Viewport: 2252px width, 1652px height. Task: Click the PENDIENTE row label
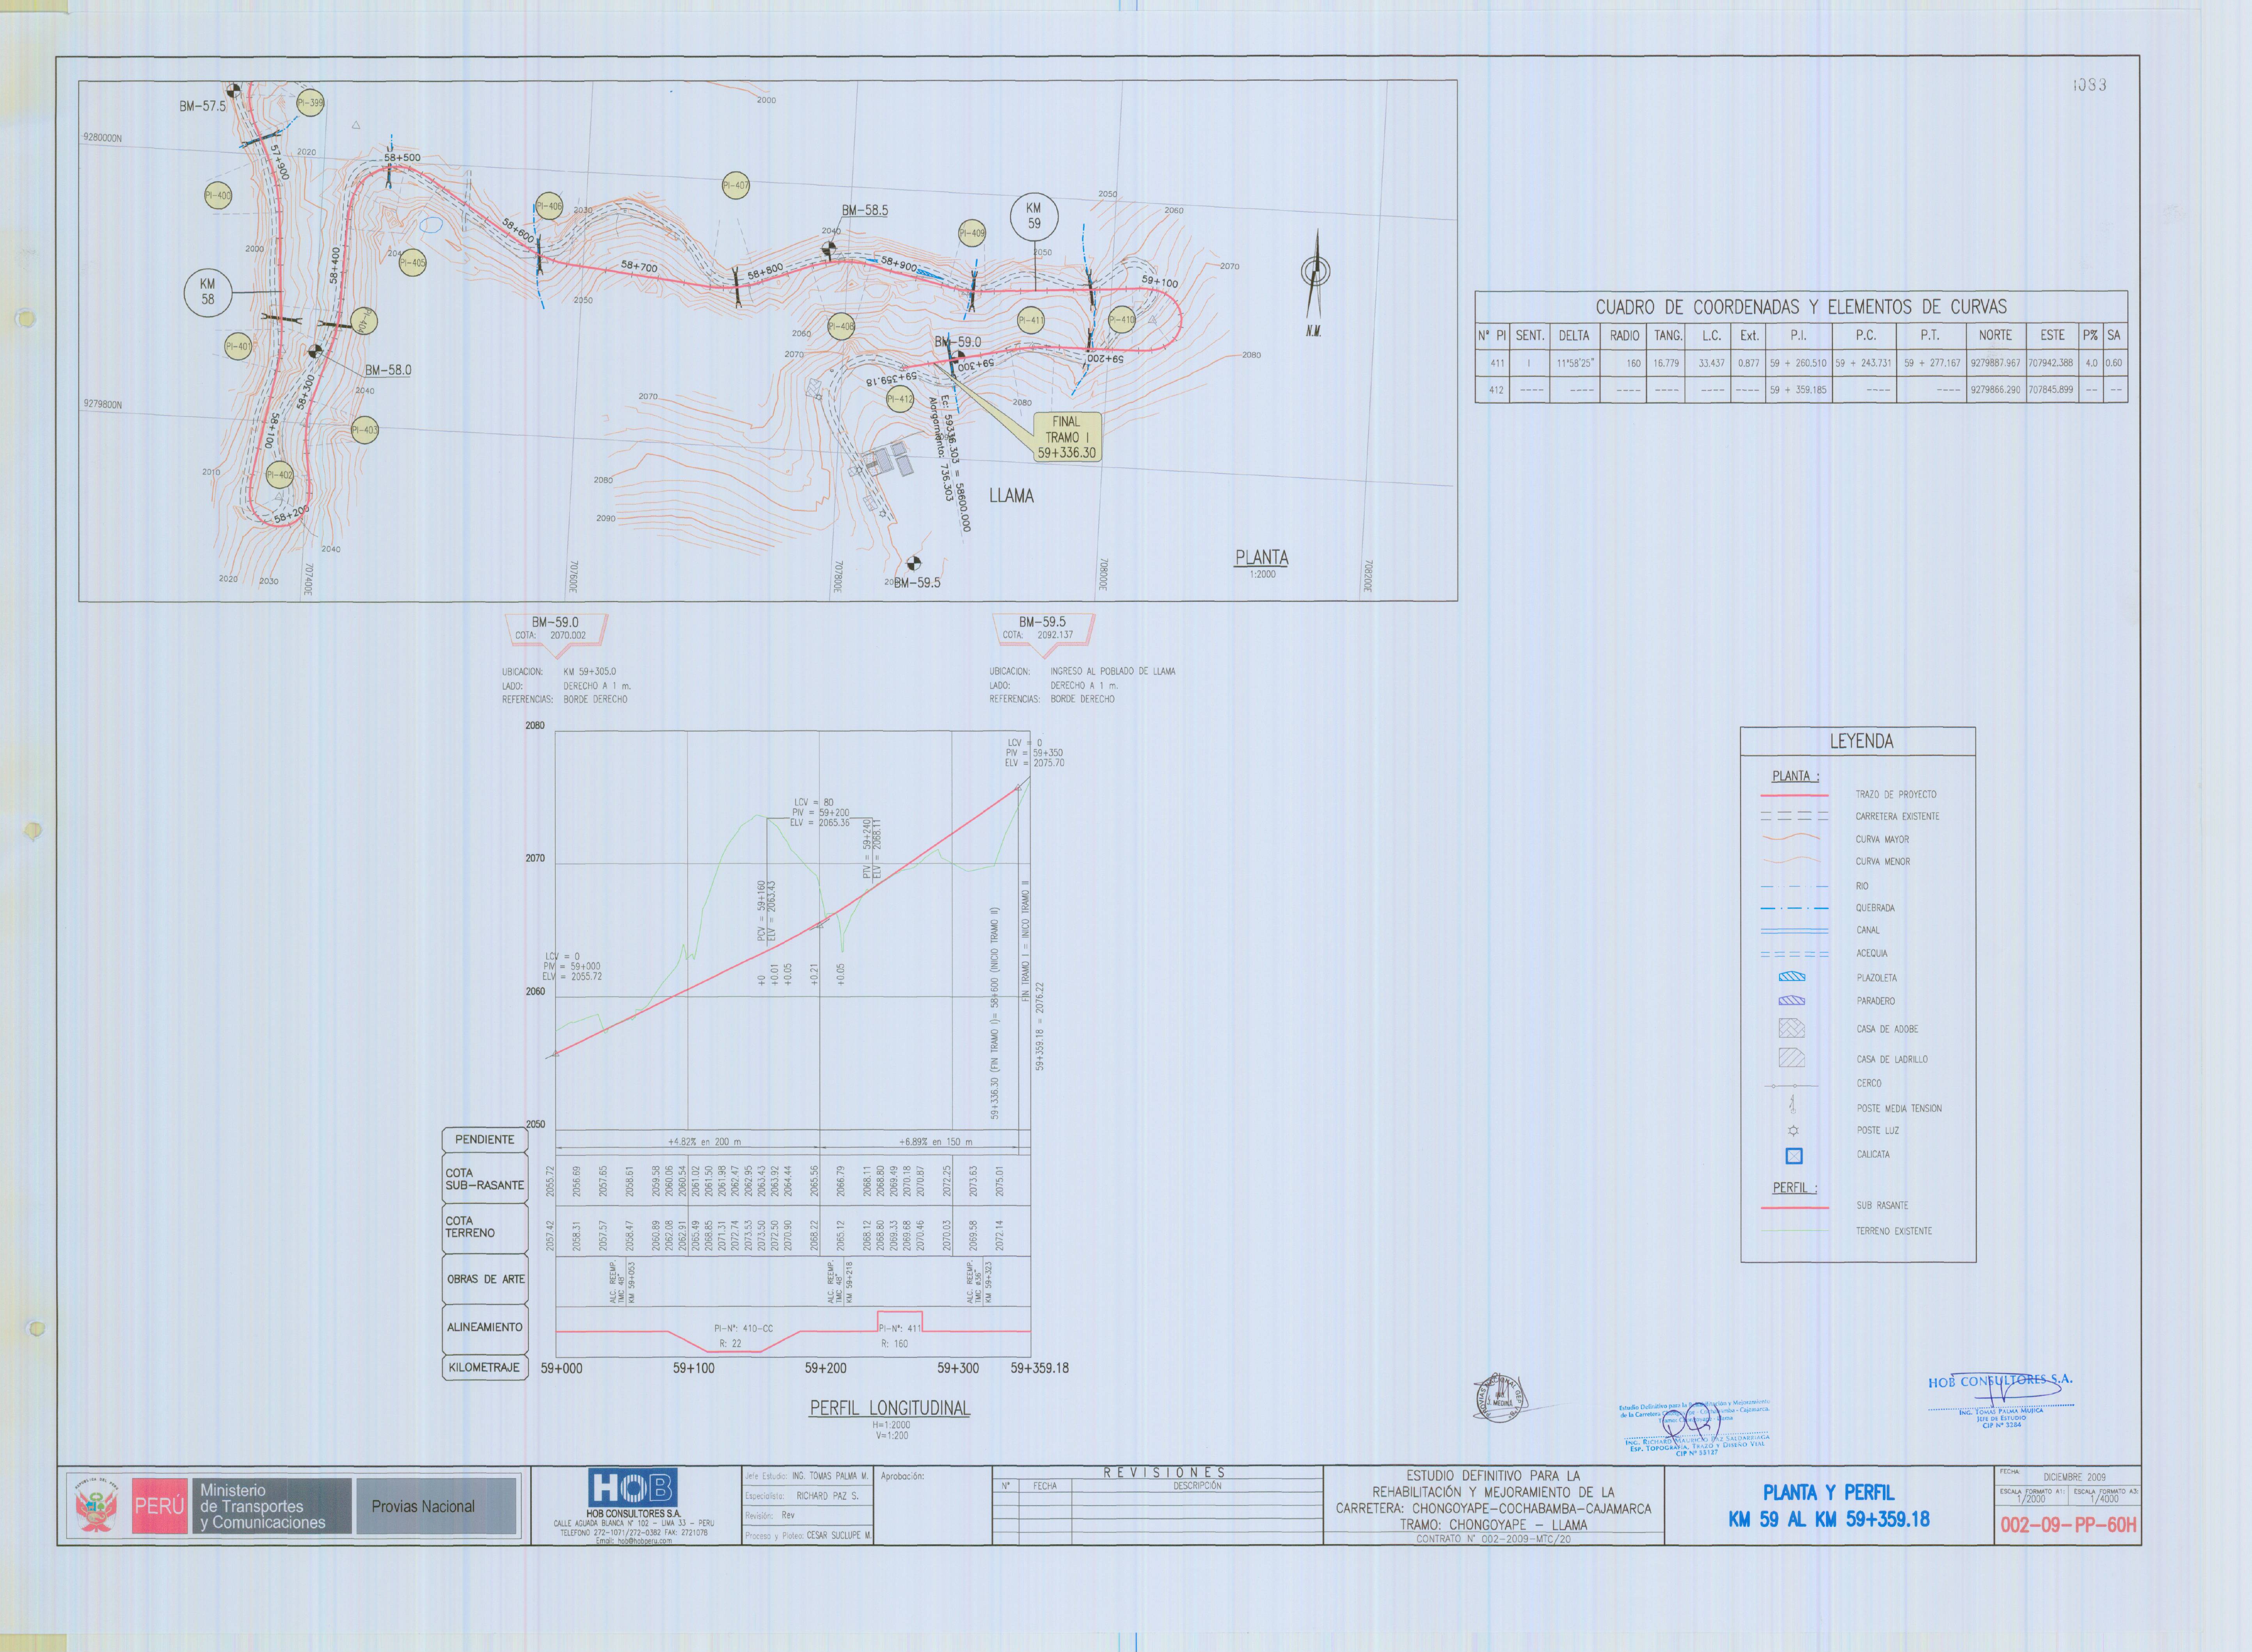coord(485,1140)
